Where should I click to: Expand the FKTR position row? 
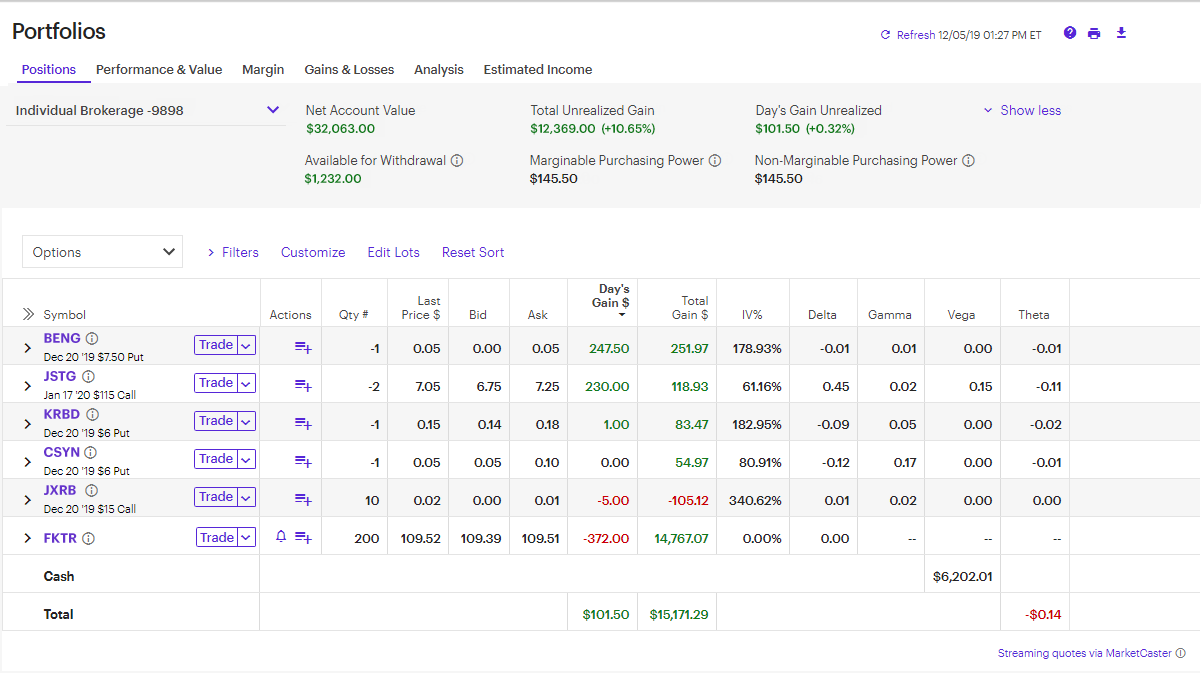pyautogui.click(x=28, y=538)
